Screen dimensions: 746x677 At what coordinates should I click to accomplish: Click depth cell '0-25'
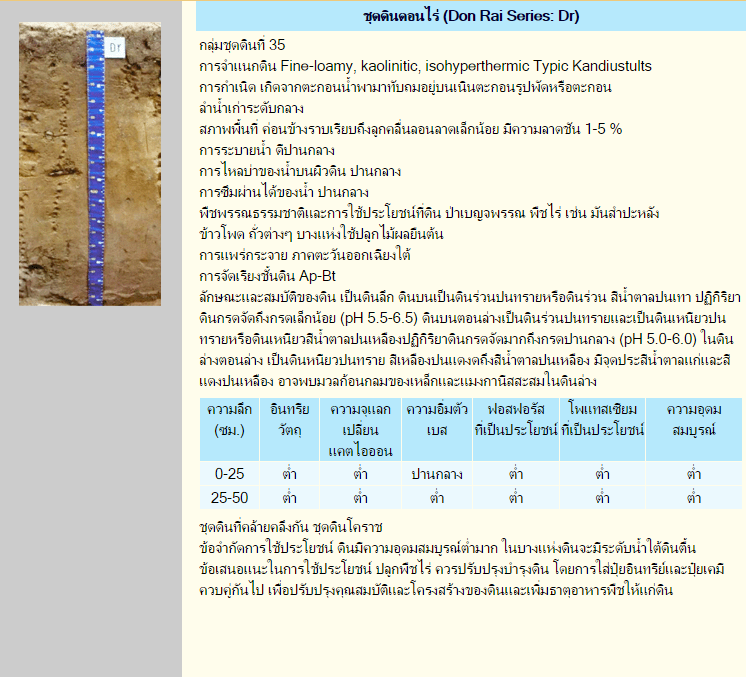pos(229,473)
